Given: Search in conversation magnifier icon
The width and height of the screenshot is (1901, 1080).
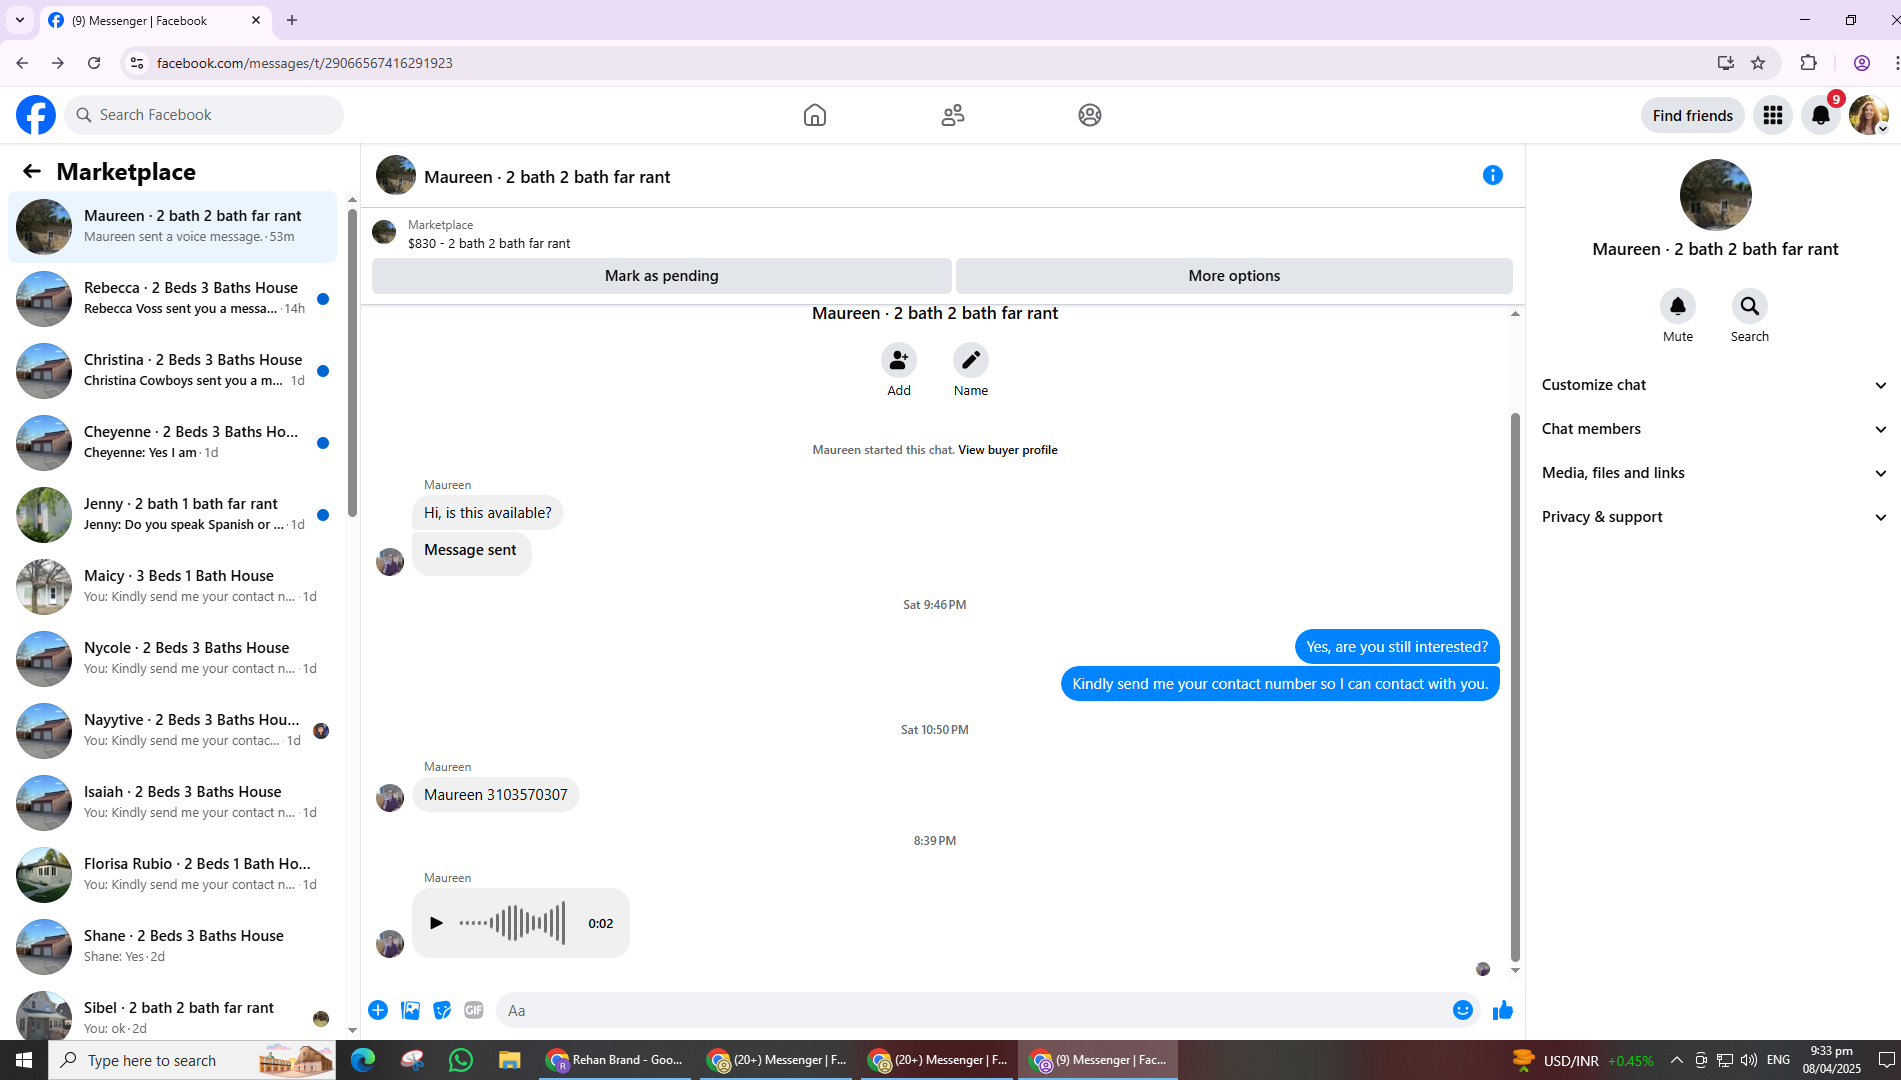Looking at the screenshot, I should coord(1750,306).
